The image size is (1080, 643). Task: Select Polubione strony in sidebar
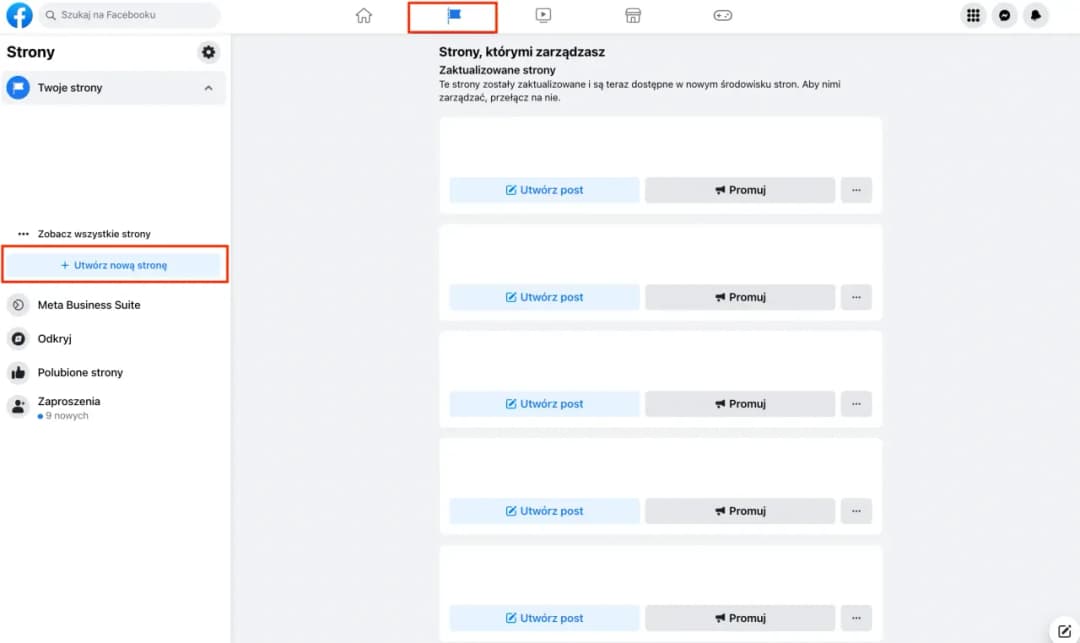80,373
